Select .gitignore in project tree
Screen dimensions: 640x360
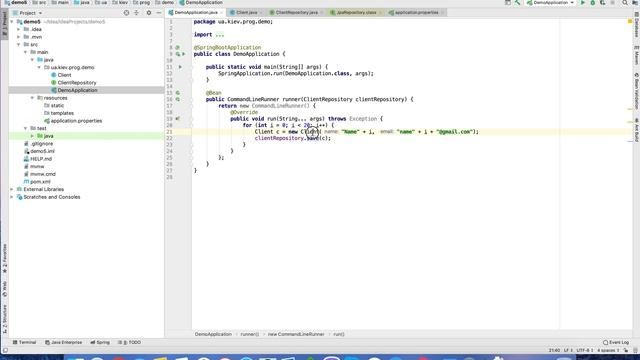38,144
